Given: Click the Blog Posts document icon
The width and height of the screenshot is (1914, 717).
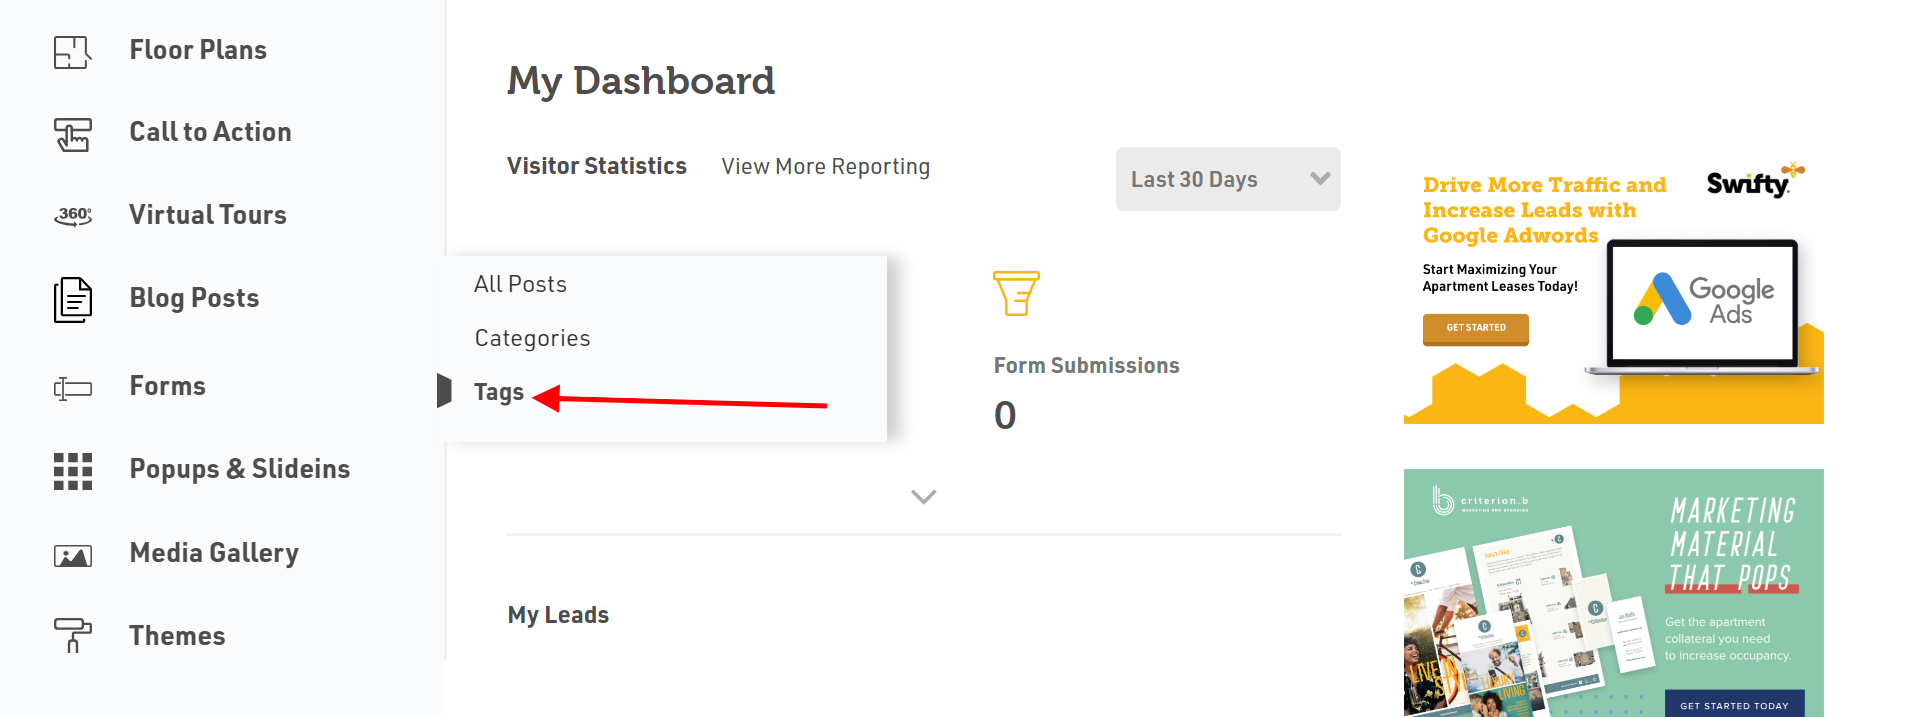Looking at the screenshot, I should tap(72, 300).
